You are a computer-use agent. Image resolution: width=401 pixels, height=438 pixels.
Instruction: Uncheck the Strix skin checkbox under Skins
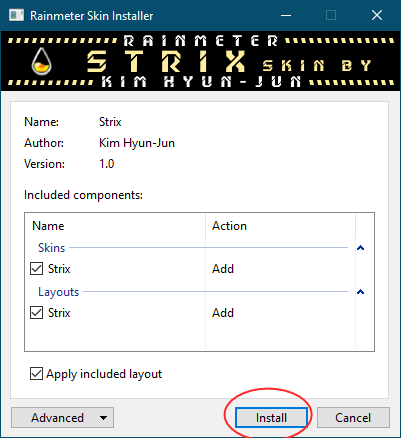36,269
